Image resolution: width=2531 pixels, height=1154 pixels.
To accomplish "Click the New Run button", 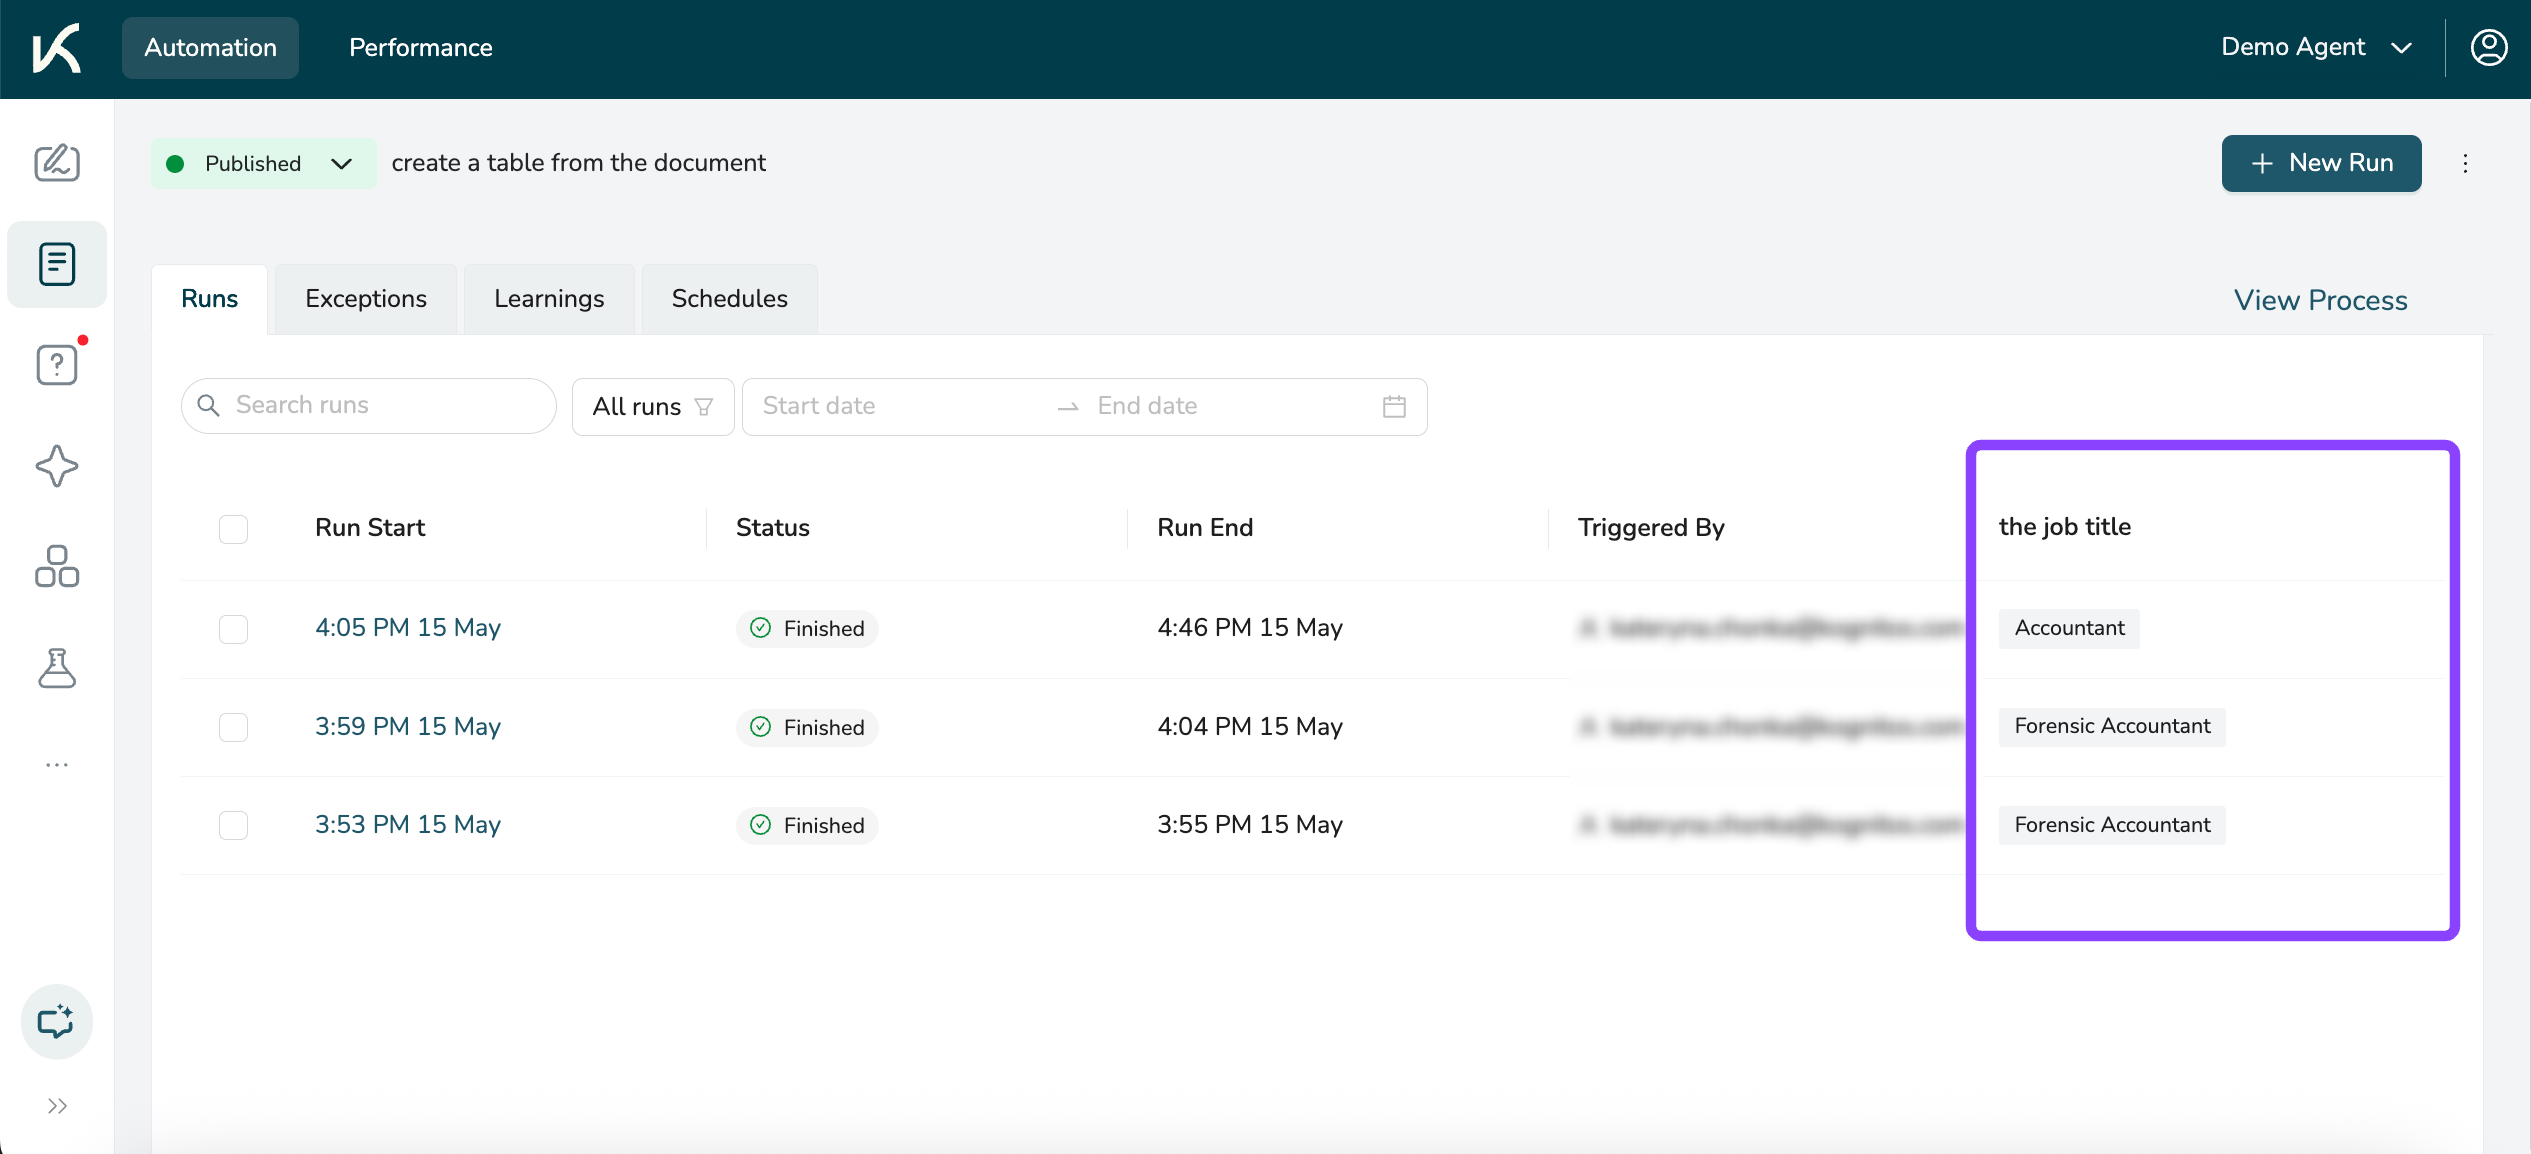I will point(2321,163).
